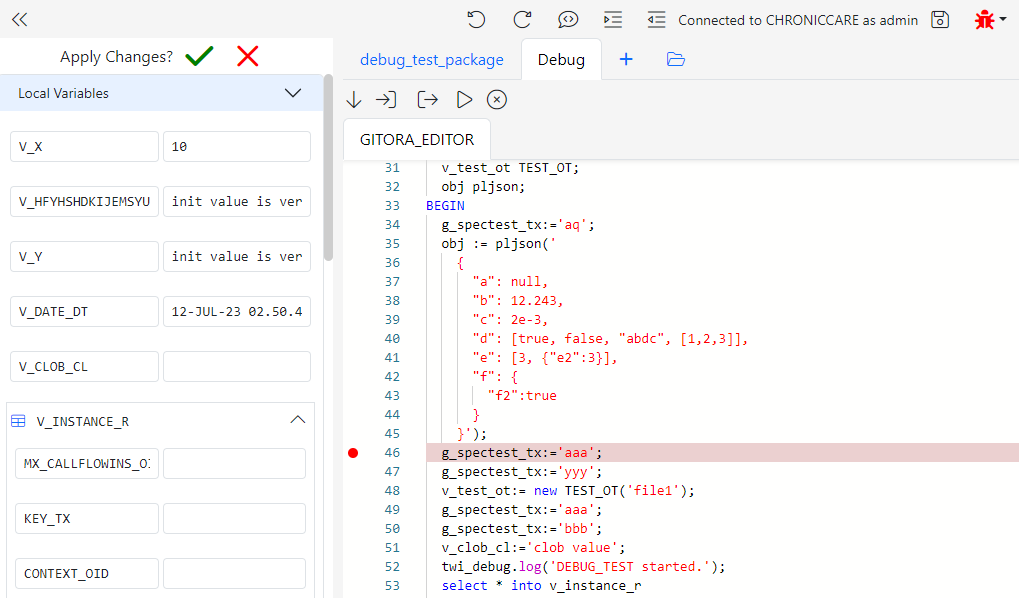This screenshot has width=1019, height=598.
Task: Click the Step Over debug icon
Action: [353, 99]
